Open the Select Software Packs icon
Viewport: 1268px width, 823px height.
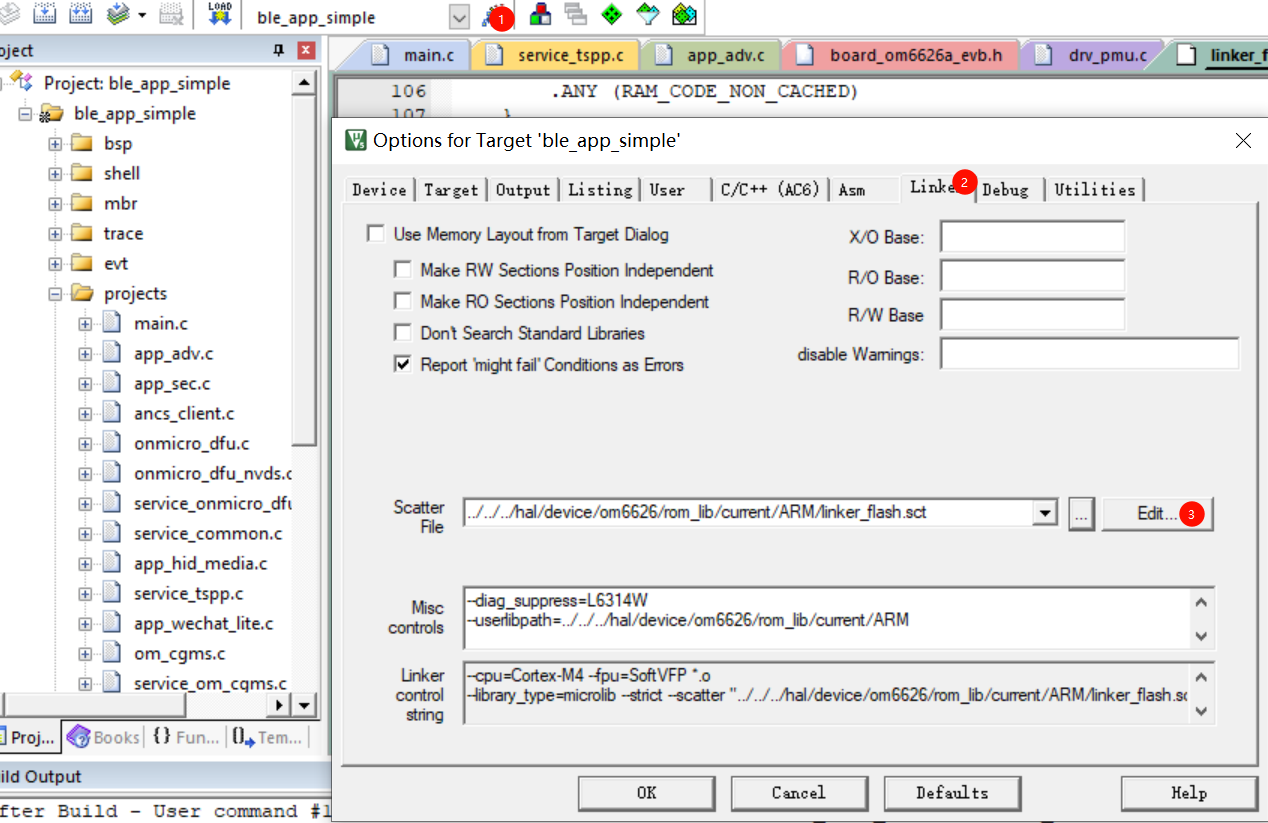point(648,14)
